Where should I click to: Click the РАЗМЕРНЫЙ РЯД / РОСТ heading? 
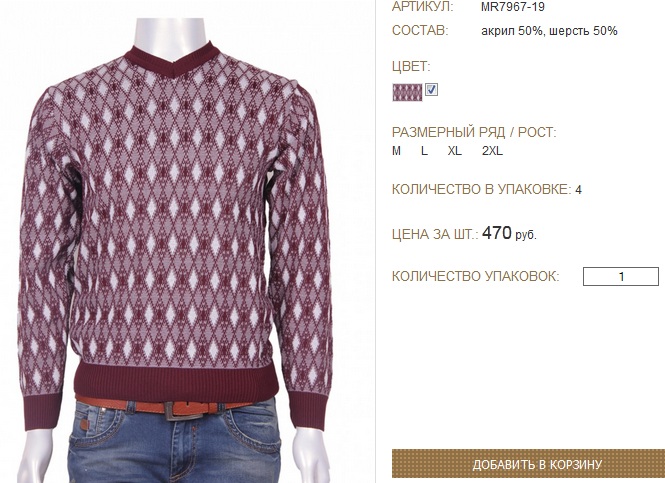(x=474, y=132)
